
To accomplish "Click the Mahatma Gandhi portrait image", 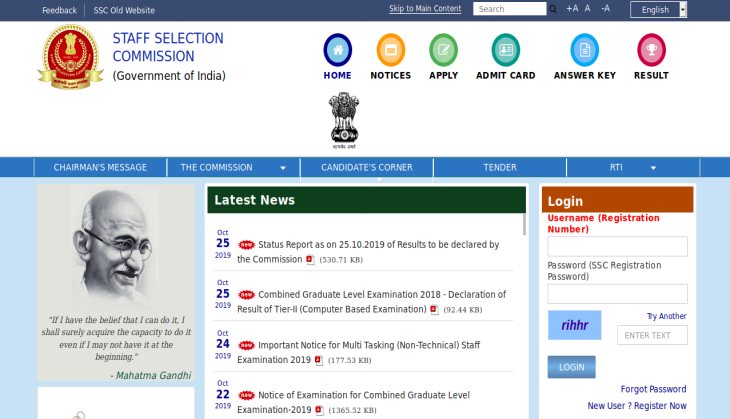I will [116, 247].
